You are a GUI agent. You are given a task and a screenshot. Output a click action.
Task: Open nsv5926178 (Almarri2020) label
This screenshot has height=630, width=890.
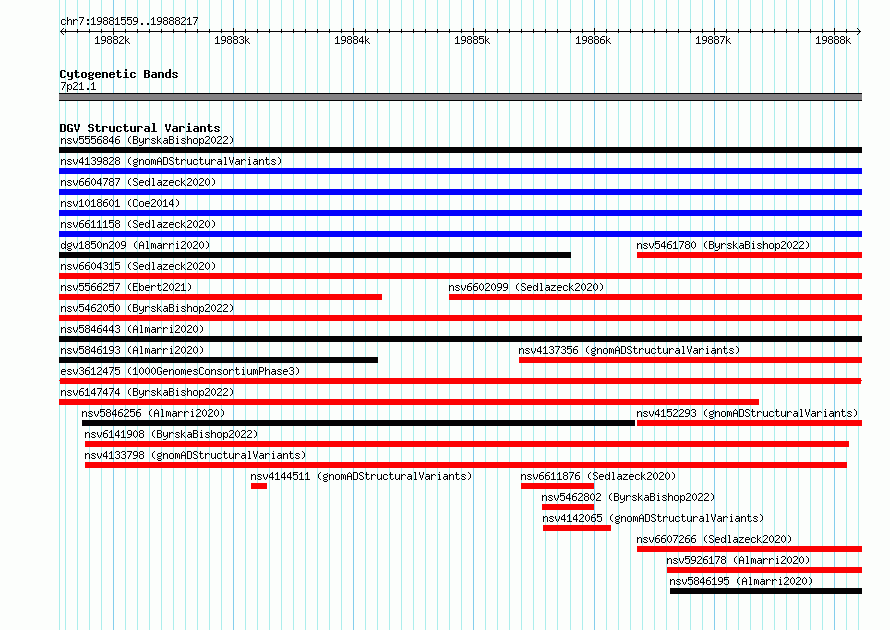click(x=738, y=560)
